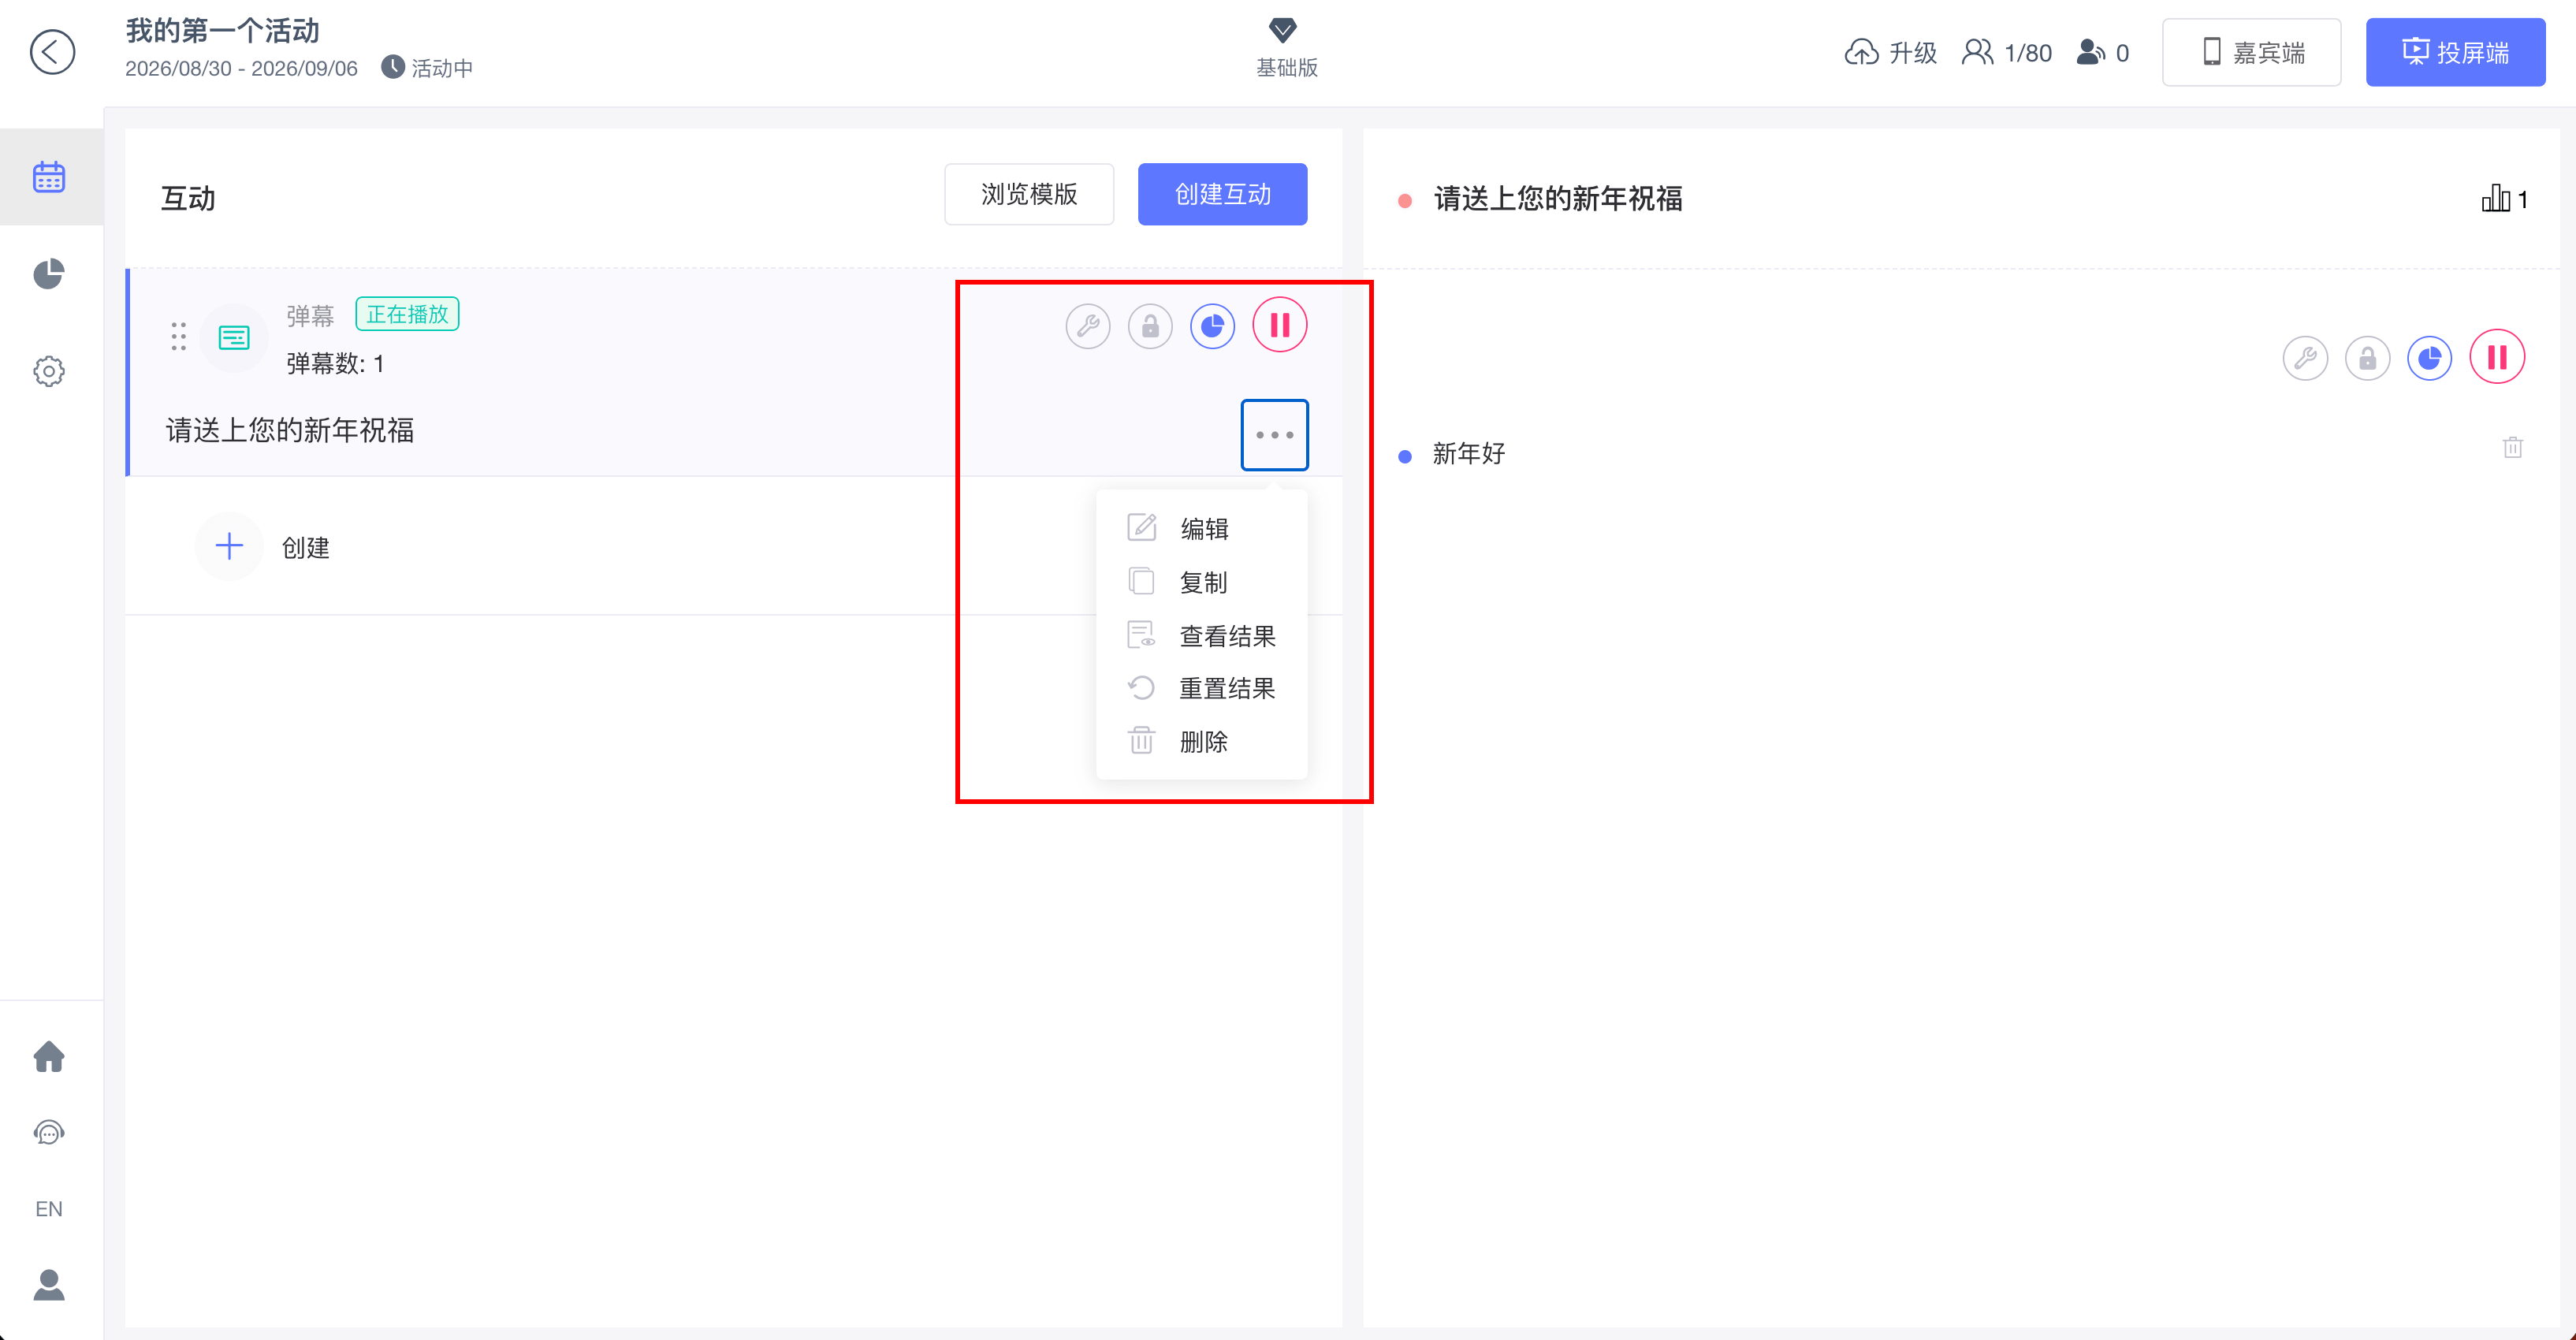
Task: Launch the 投屏端 projection screen
Action: [2456, 52]
